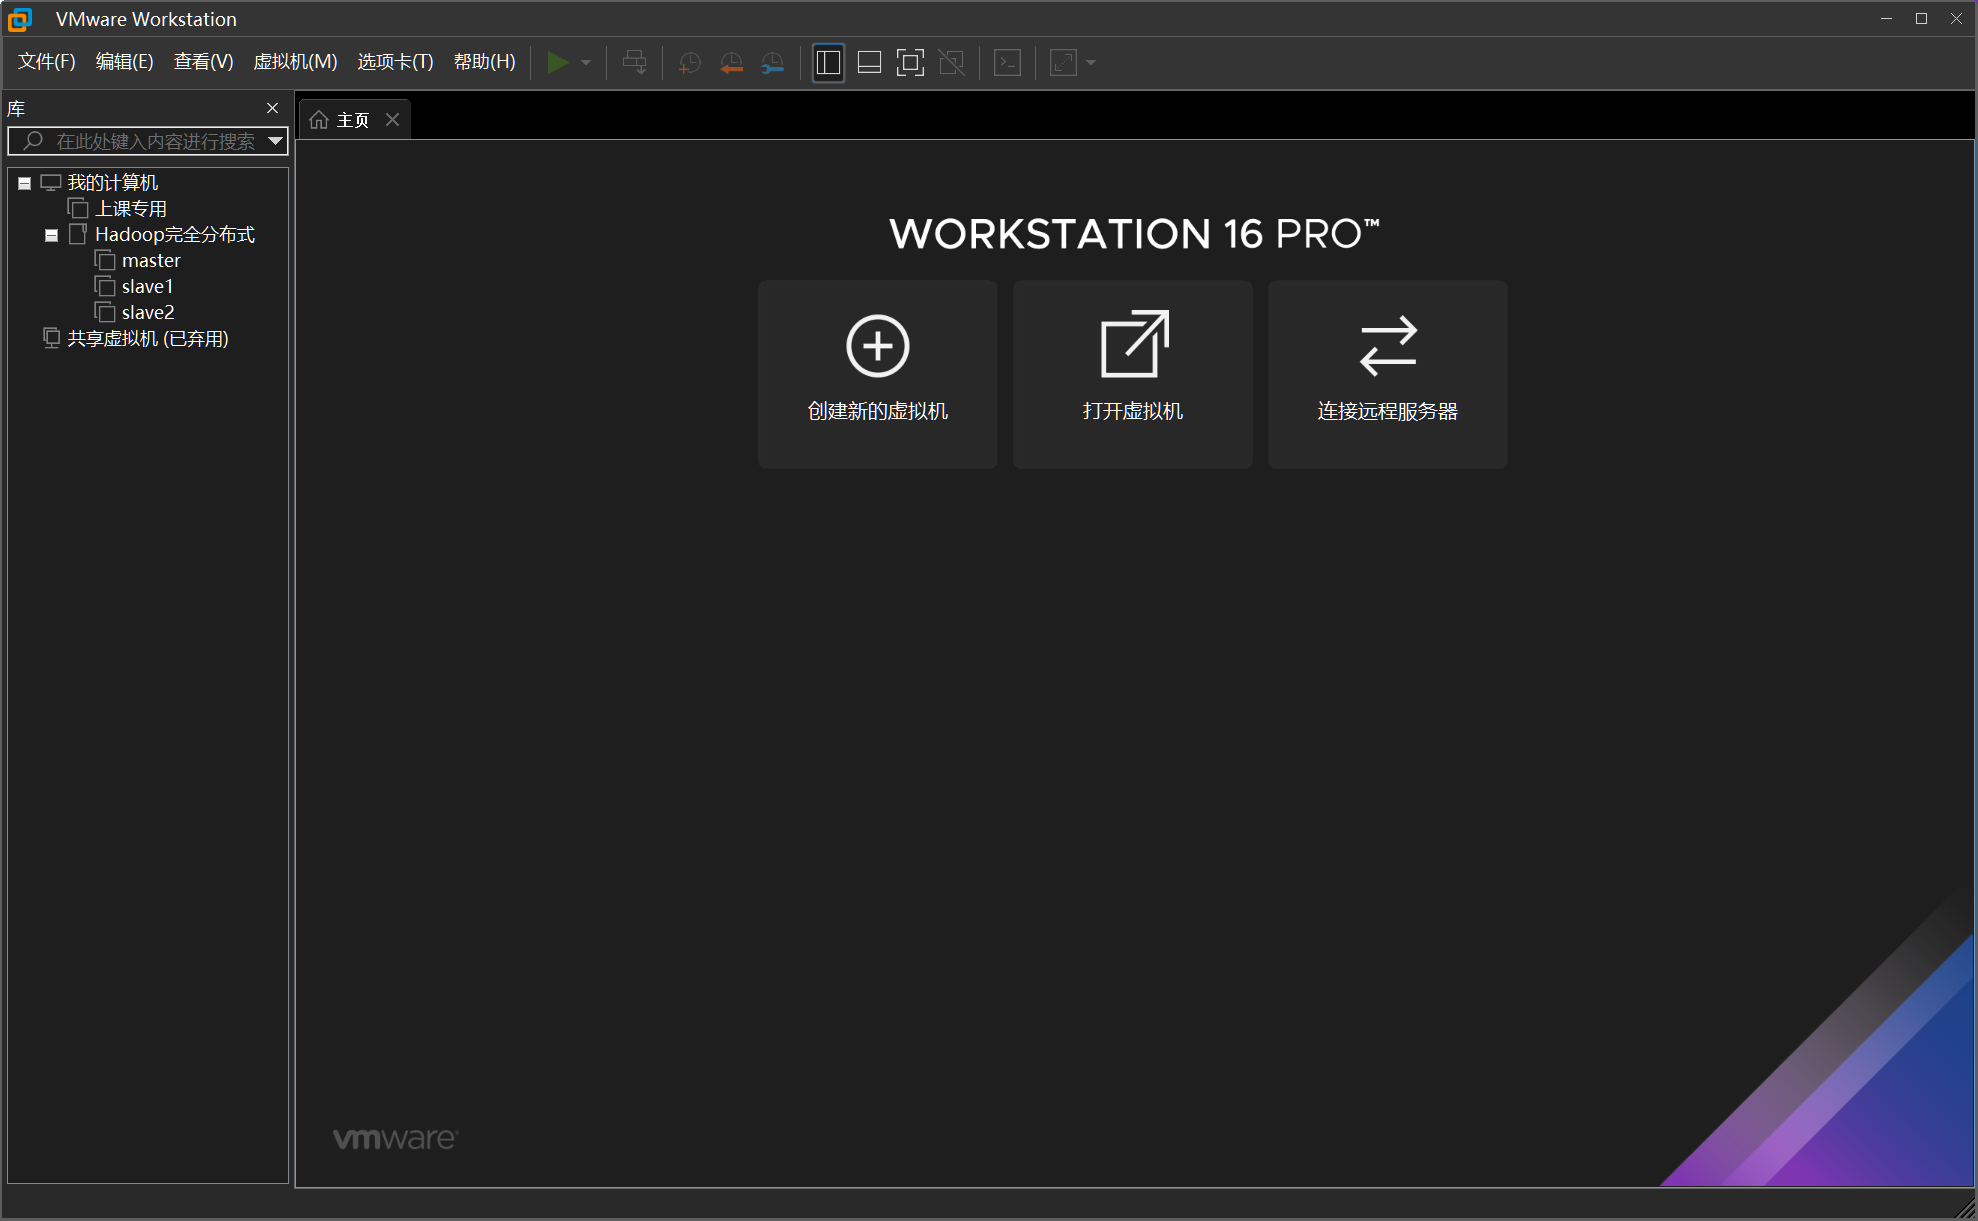
Task: Select 共享虚拟机 (已弃用) item
Action: [x=147, y=339]
